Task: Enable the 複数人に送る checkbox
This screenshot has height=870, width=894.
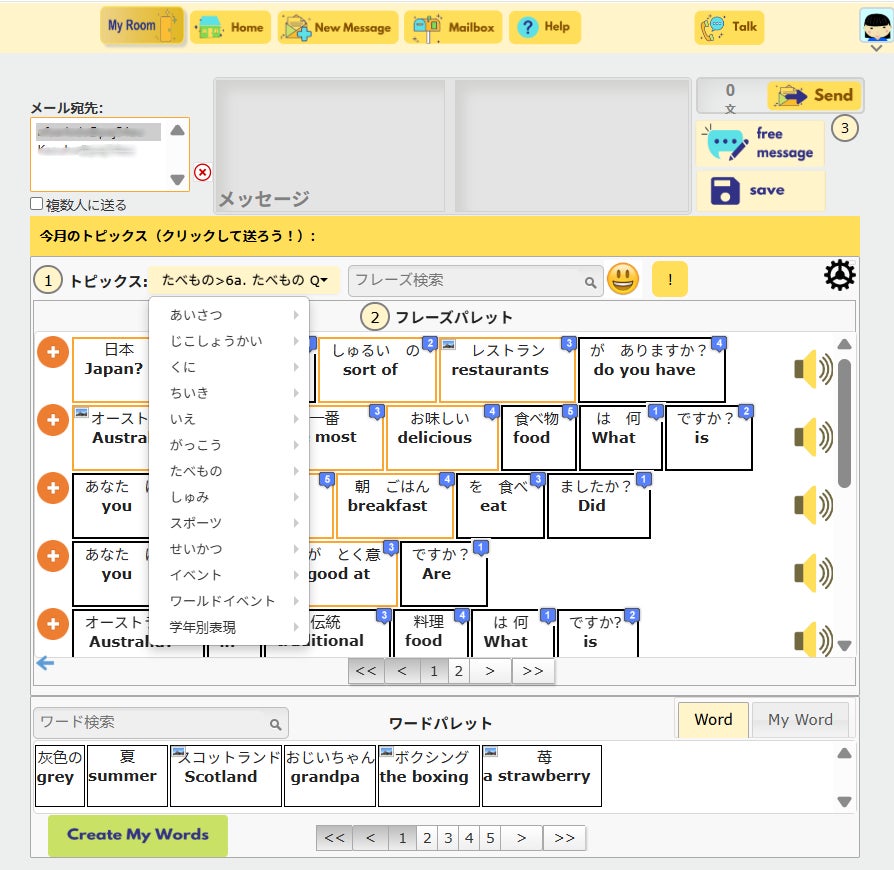Action: coord(36,204)
